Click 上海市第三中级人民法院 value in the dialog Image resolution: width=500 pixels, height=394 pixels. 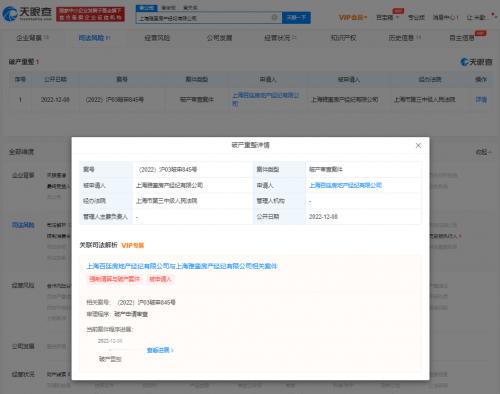(166, 201)
